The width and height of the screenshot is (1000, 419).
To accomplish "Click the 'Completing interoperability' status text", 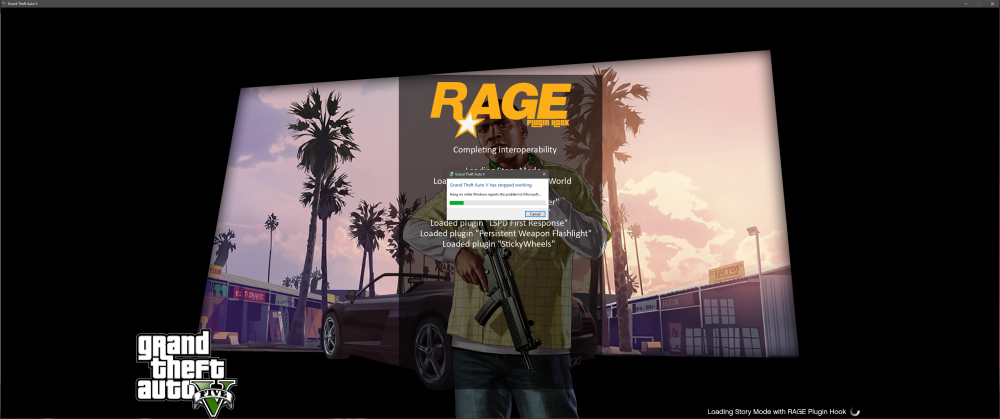I will 504,150.
